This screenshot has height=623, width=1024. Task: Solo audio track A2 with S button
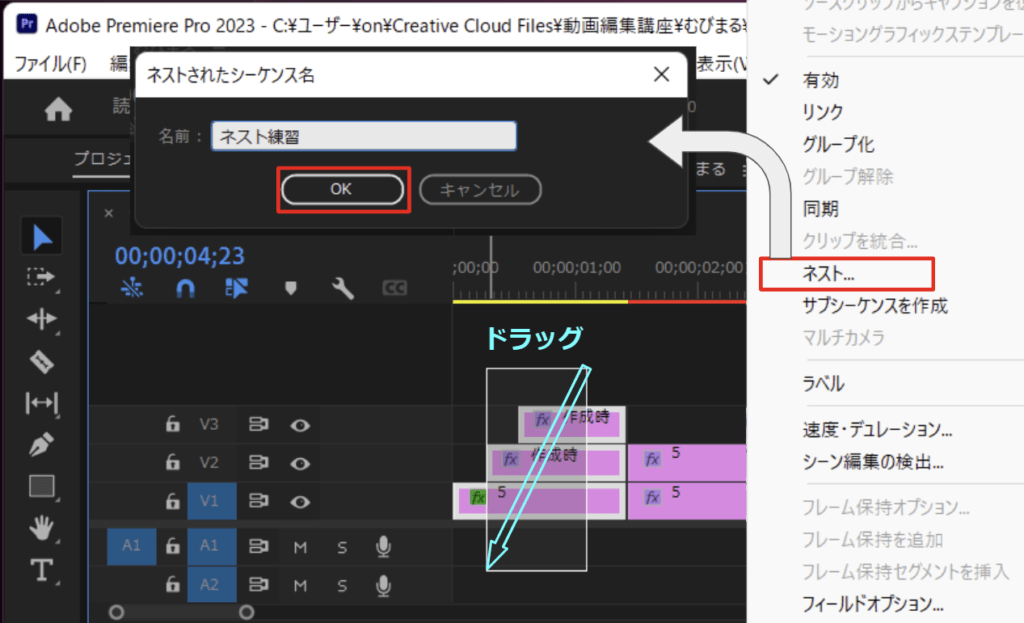tap(341, 583)
